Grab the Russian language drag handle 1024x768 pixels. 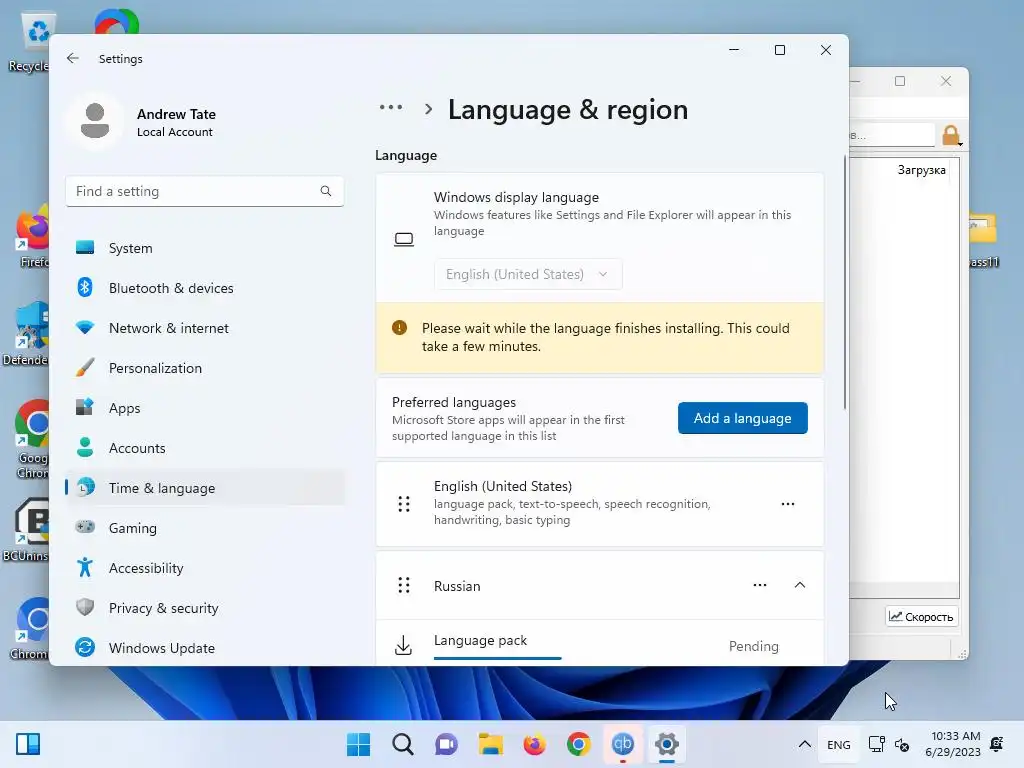tap(404, 585)
